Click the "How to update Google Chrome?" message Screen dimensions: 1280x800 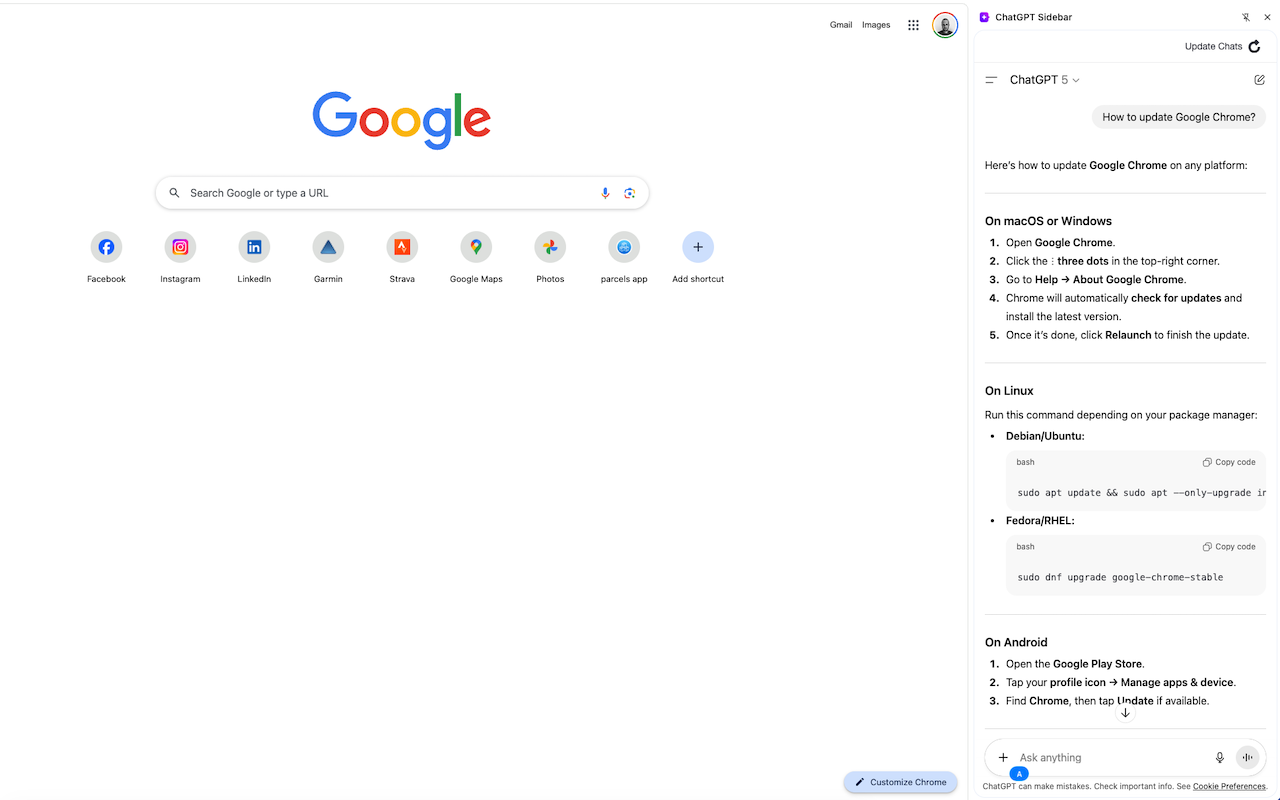click(1178, 117)
